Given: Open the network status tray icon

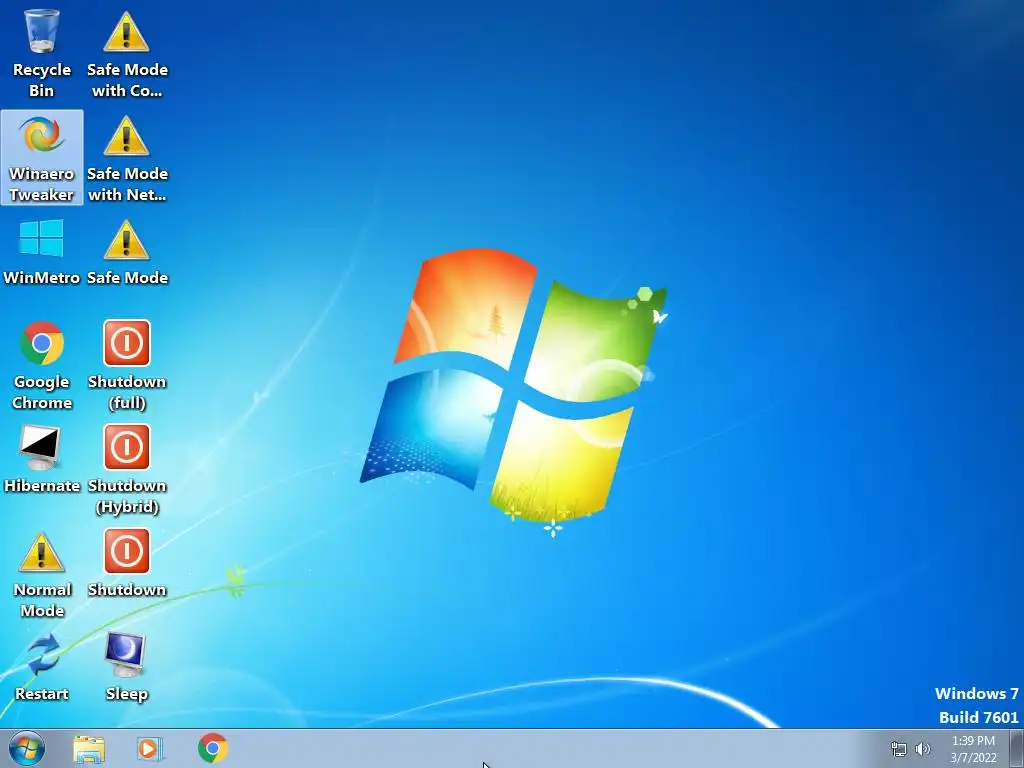Looking at the screenshot, I should click(899, 749).
